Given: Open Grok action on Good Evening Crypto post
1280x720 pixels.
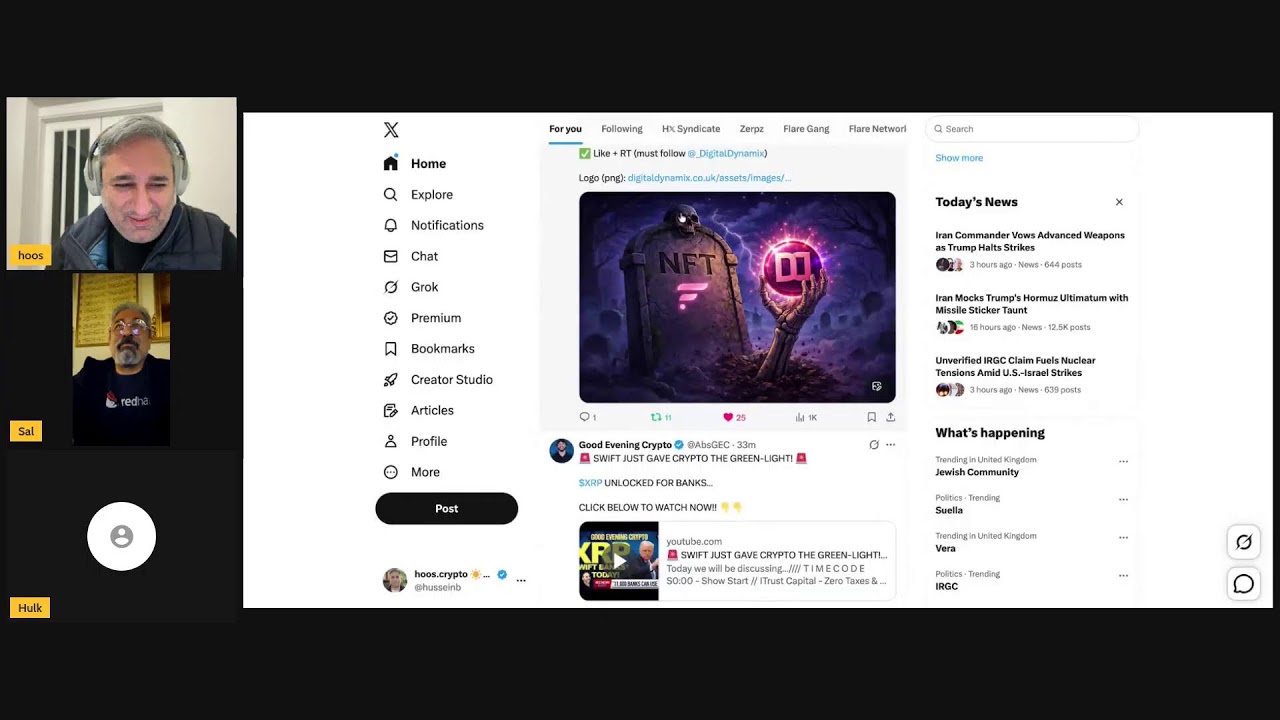Looking at the screenshot, I should click(874, 445).
